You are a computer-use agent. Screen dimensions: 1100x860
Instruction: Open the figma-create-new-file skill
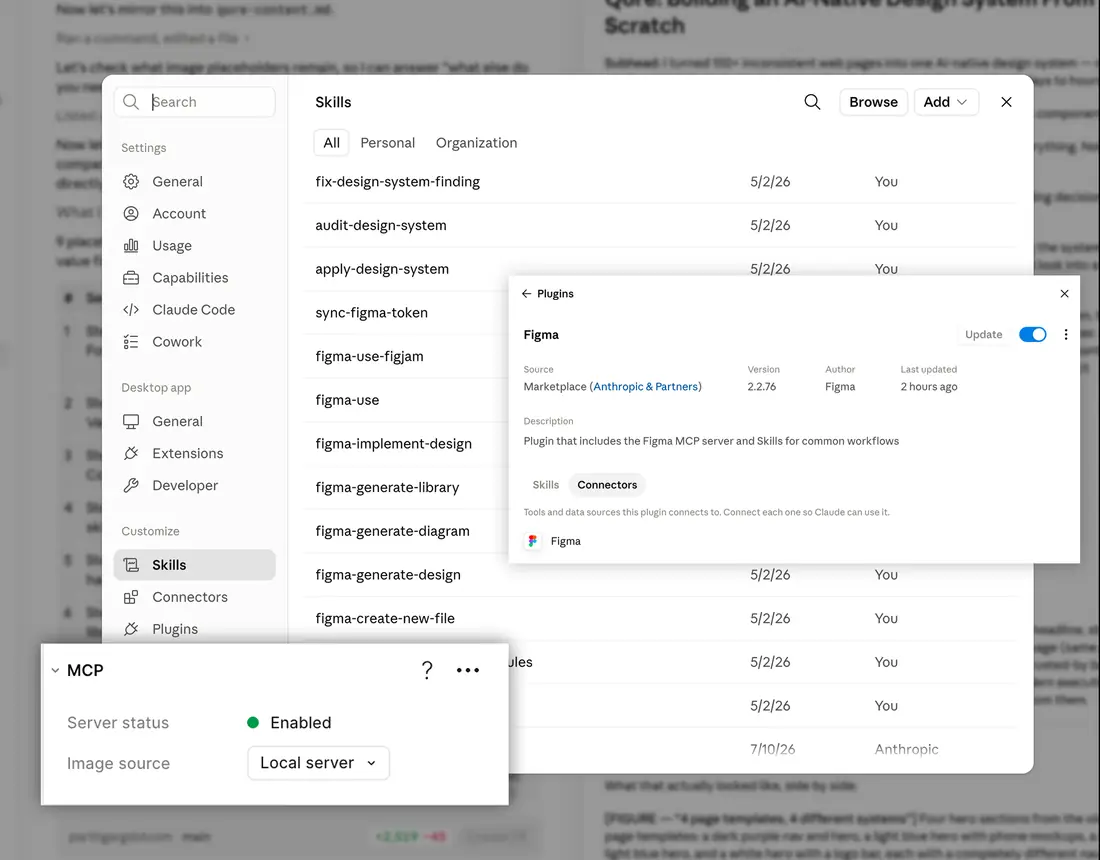[384, 618]
